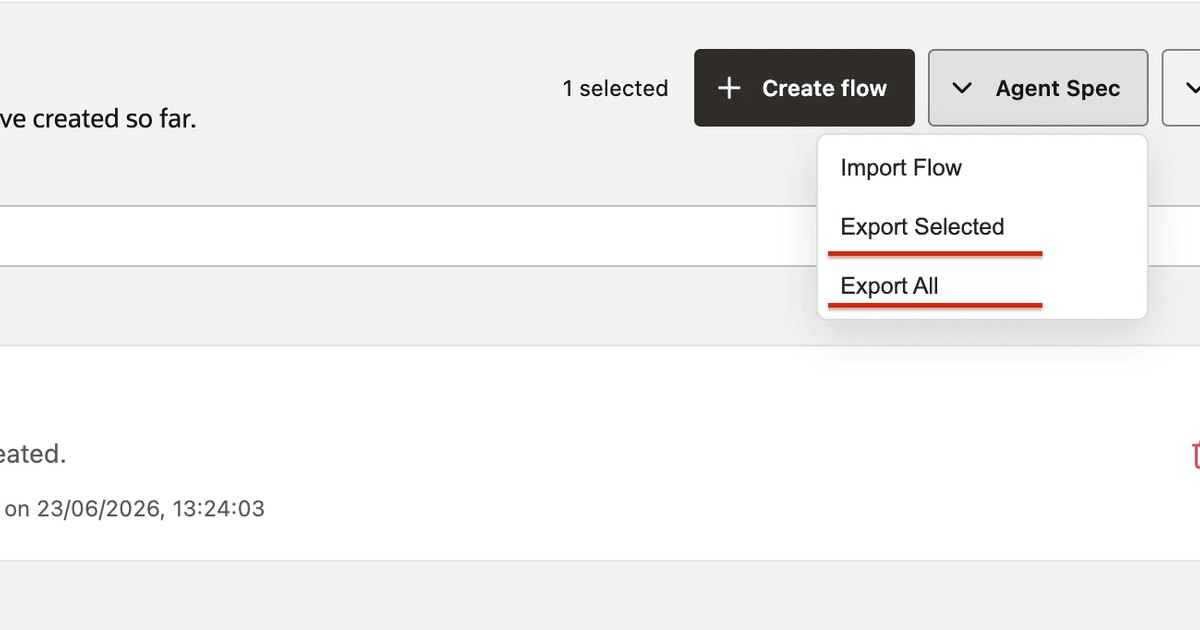
Task: Pick Export All in the dropdown
Action: [x=889, y=286]
